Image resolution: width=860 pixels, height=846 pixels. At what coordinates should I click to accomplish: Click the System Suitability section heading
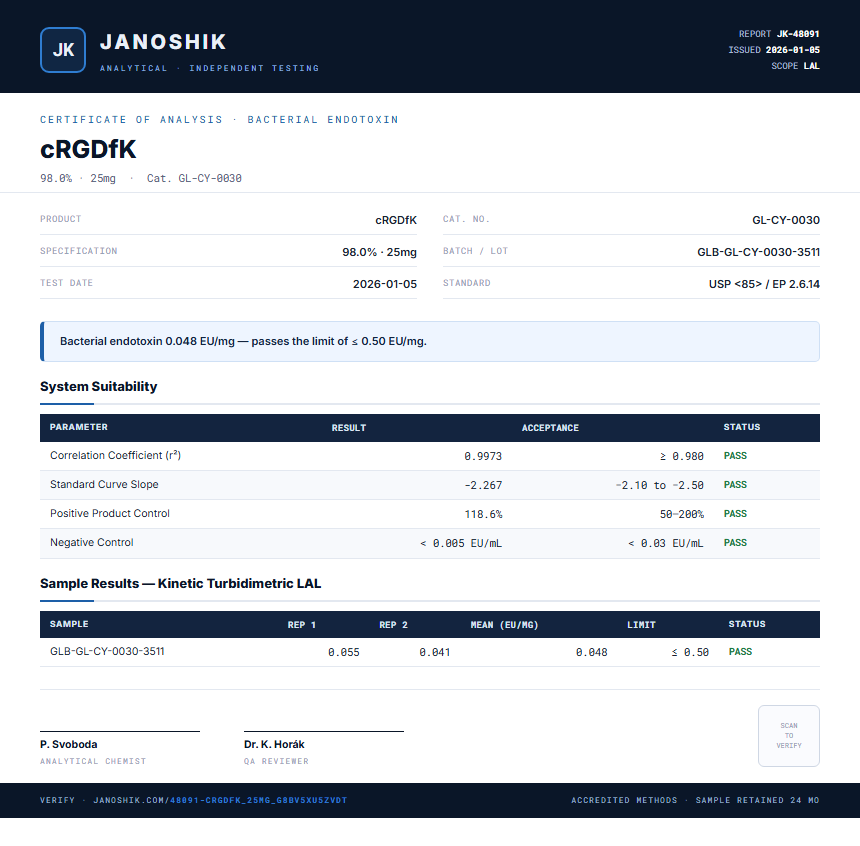99,386
